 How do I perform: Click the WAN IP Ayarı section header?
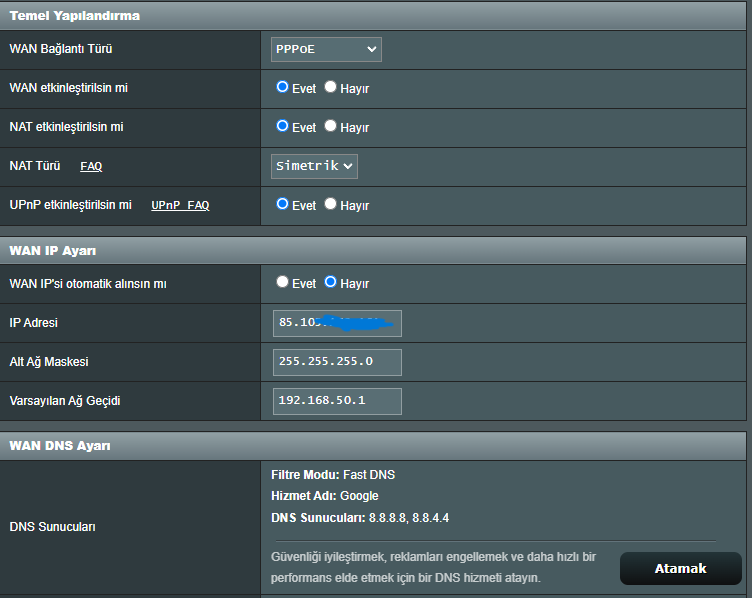(373, 250)
